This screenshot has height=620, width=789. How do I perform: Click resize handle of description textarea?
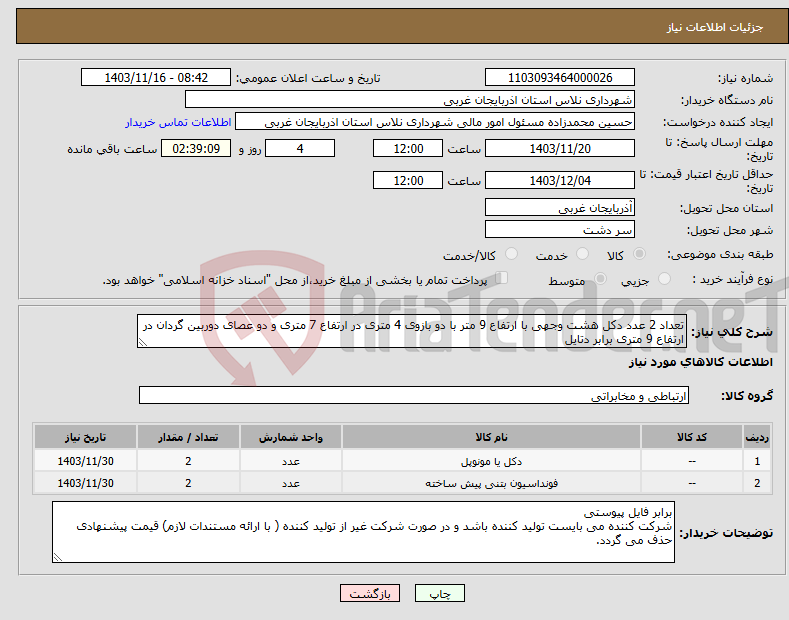142,343
